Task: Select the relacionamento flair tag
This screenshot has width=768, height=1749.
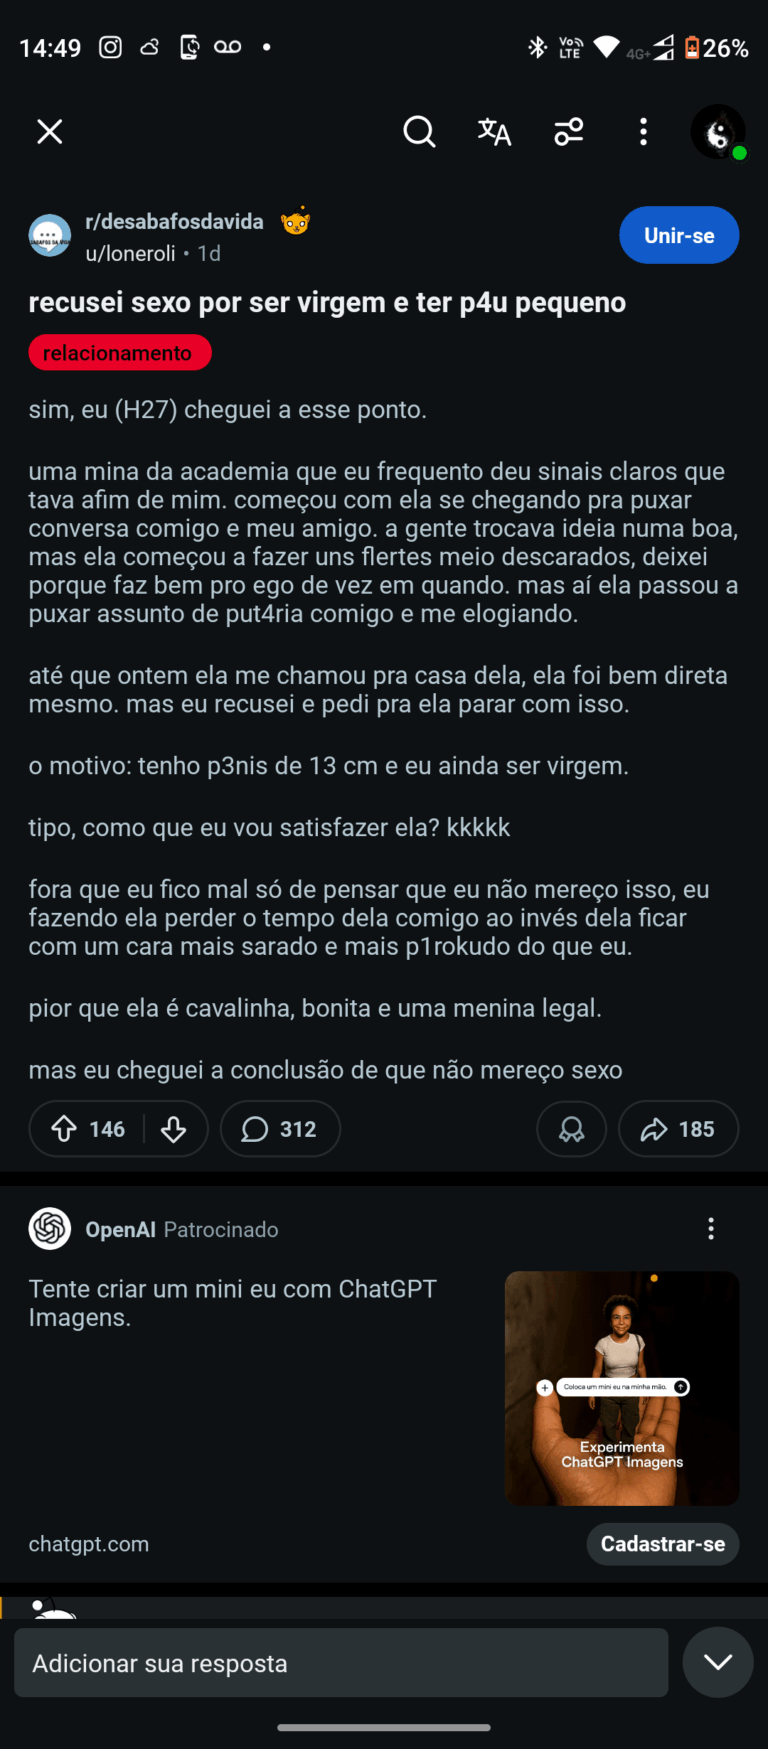Action: tap(120, 353)
